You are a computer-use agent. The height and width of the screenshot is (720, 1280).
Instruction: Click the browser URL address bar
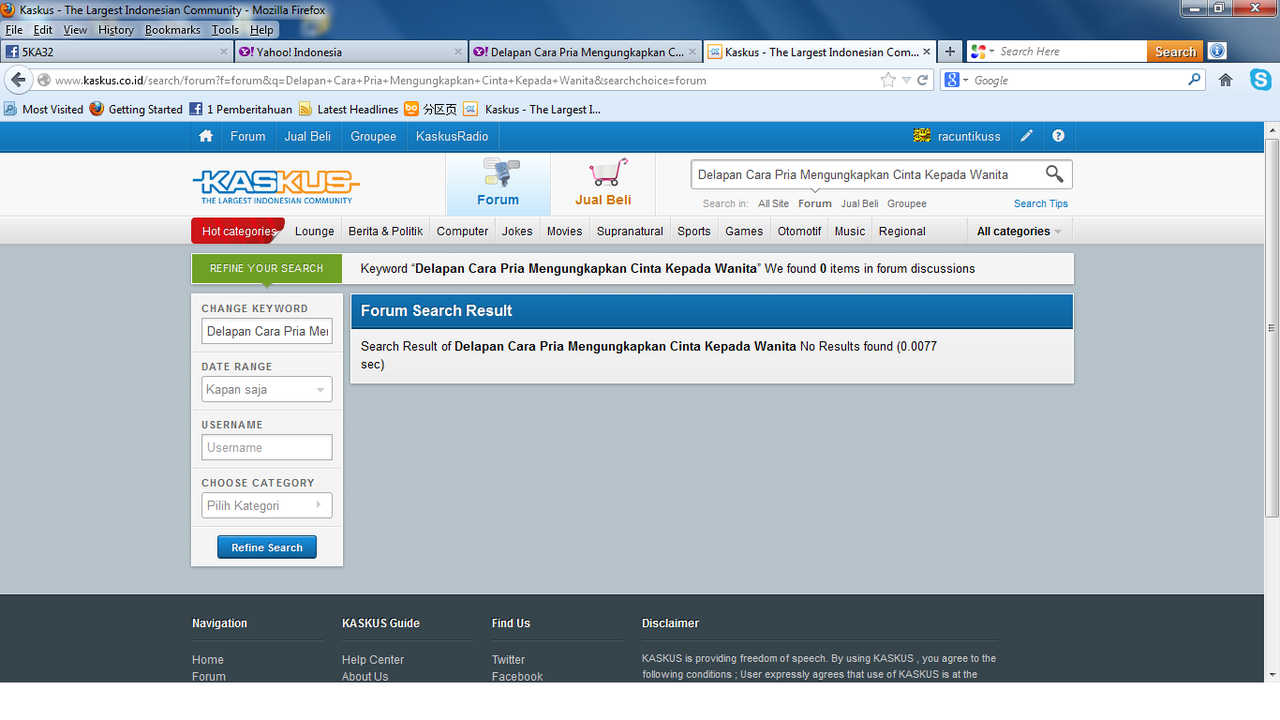point(465,80)
